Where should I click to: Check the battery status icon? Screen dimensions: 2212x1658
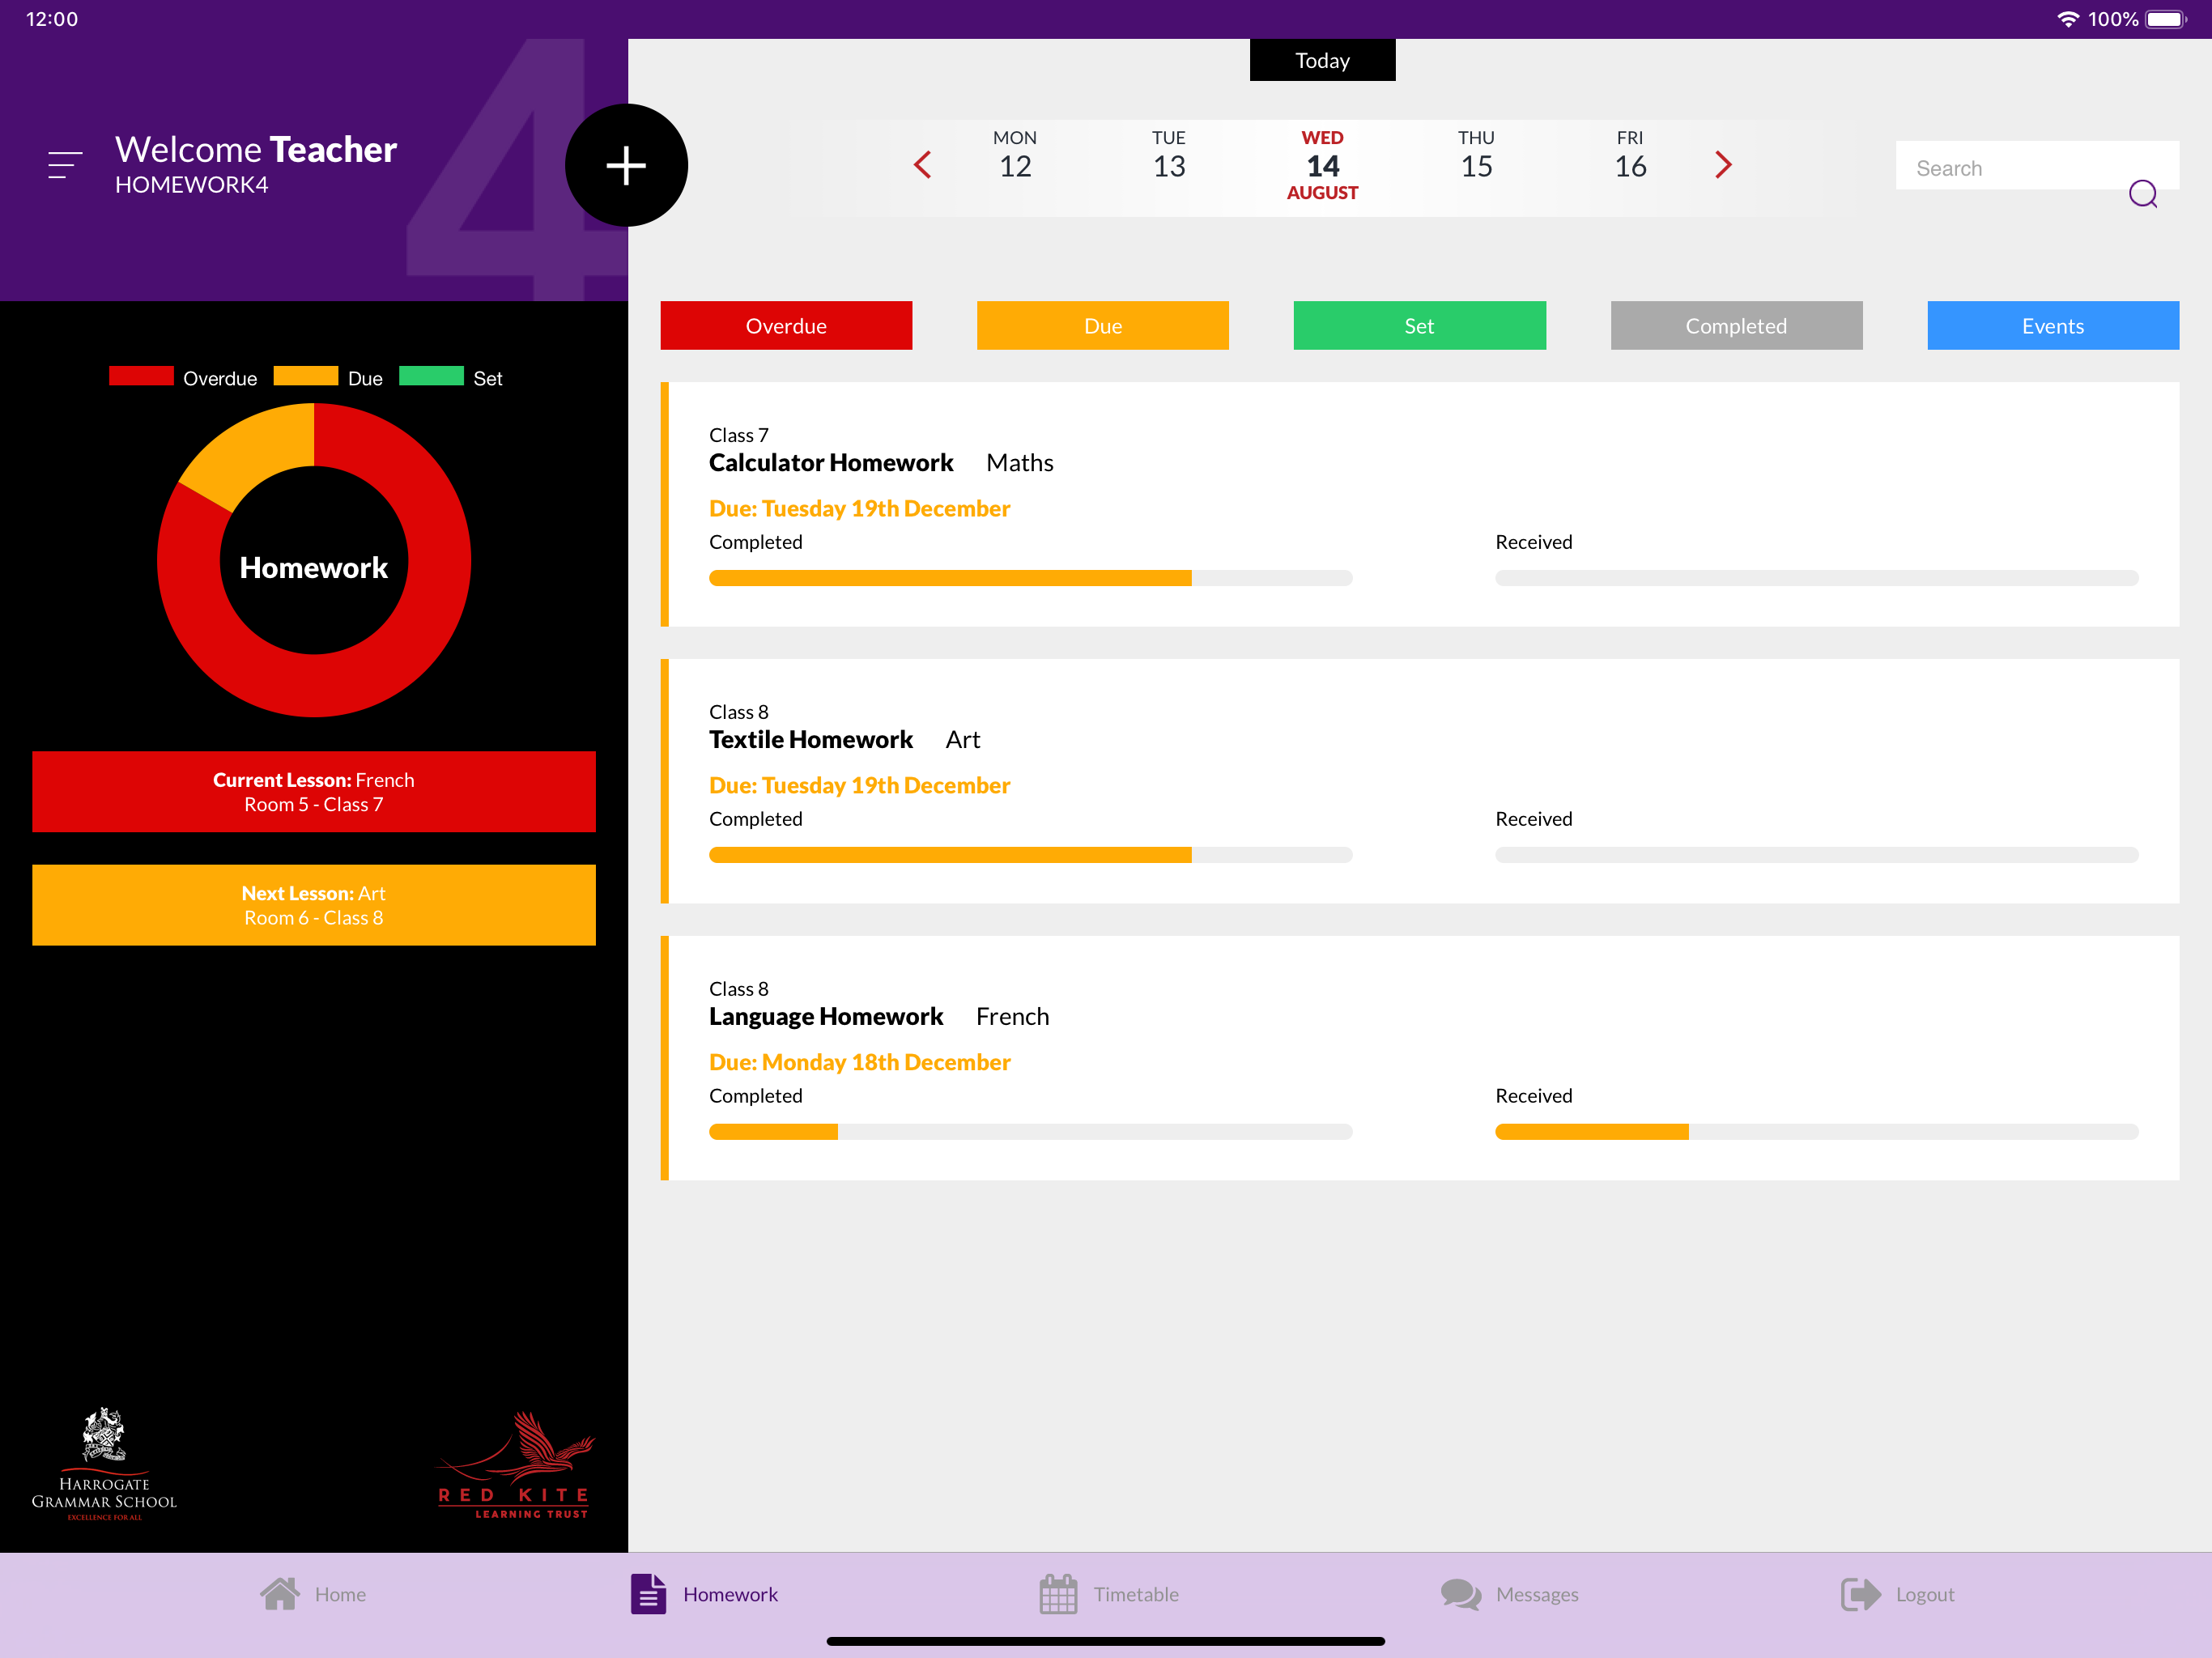point(2165,19)
